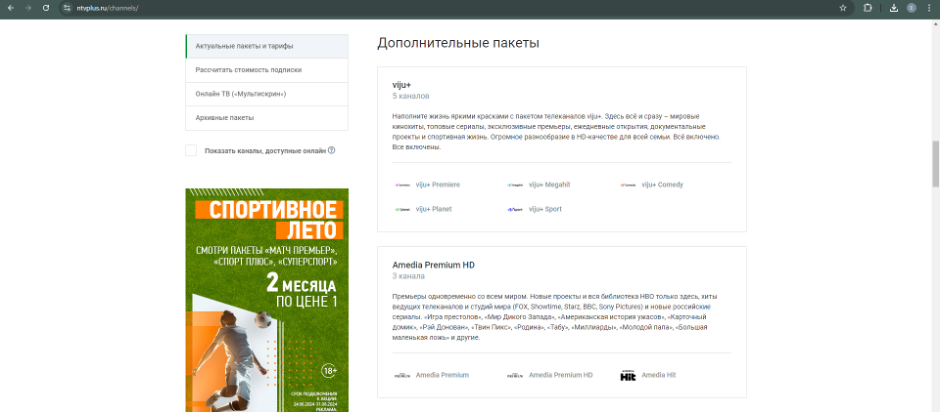
Task: Open viju+ Premiere channel link
Action: [437, 185]
